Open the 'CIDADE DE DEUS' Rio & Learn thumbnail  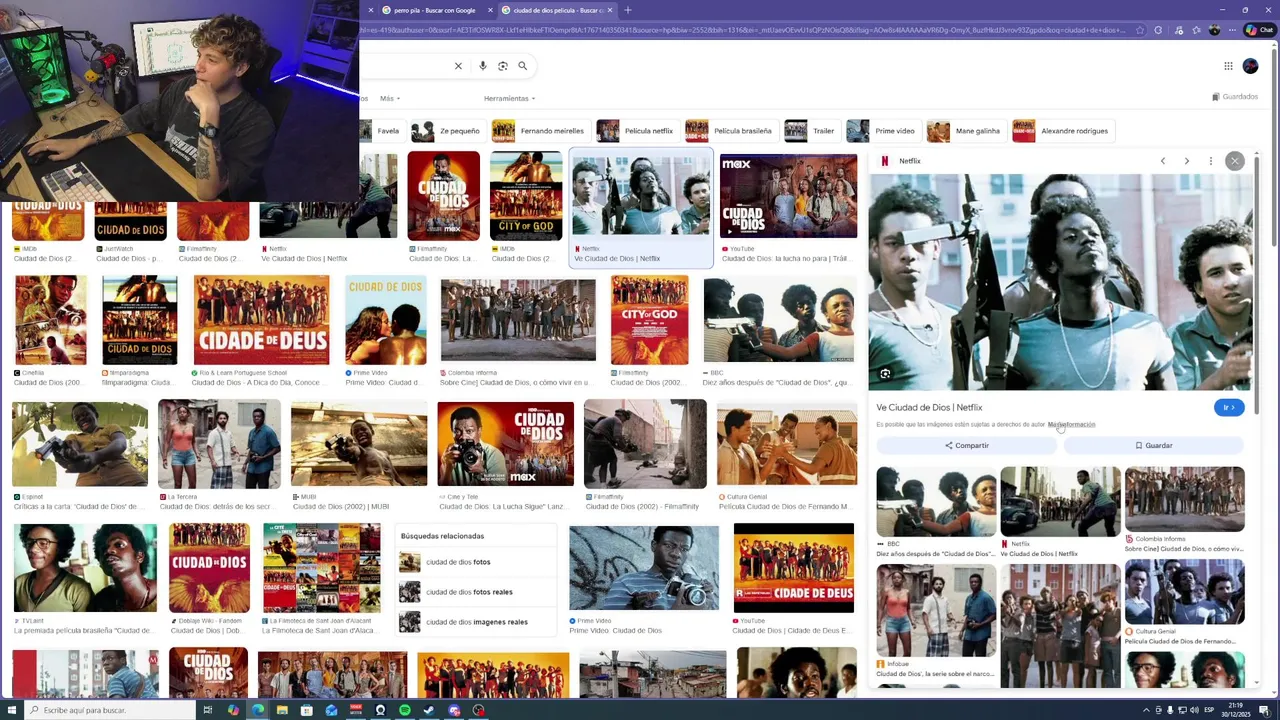[x=261, y=320]
